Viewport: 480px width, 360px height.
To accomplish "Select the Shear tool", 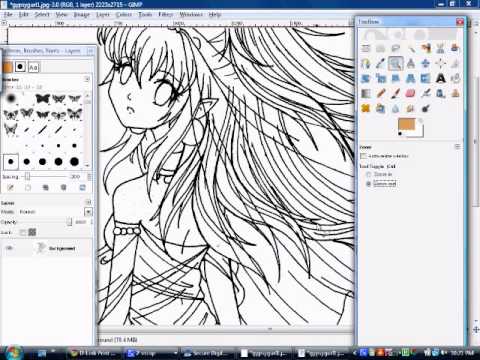I will pyautogui.click(x=395, y=78).
